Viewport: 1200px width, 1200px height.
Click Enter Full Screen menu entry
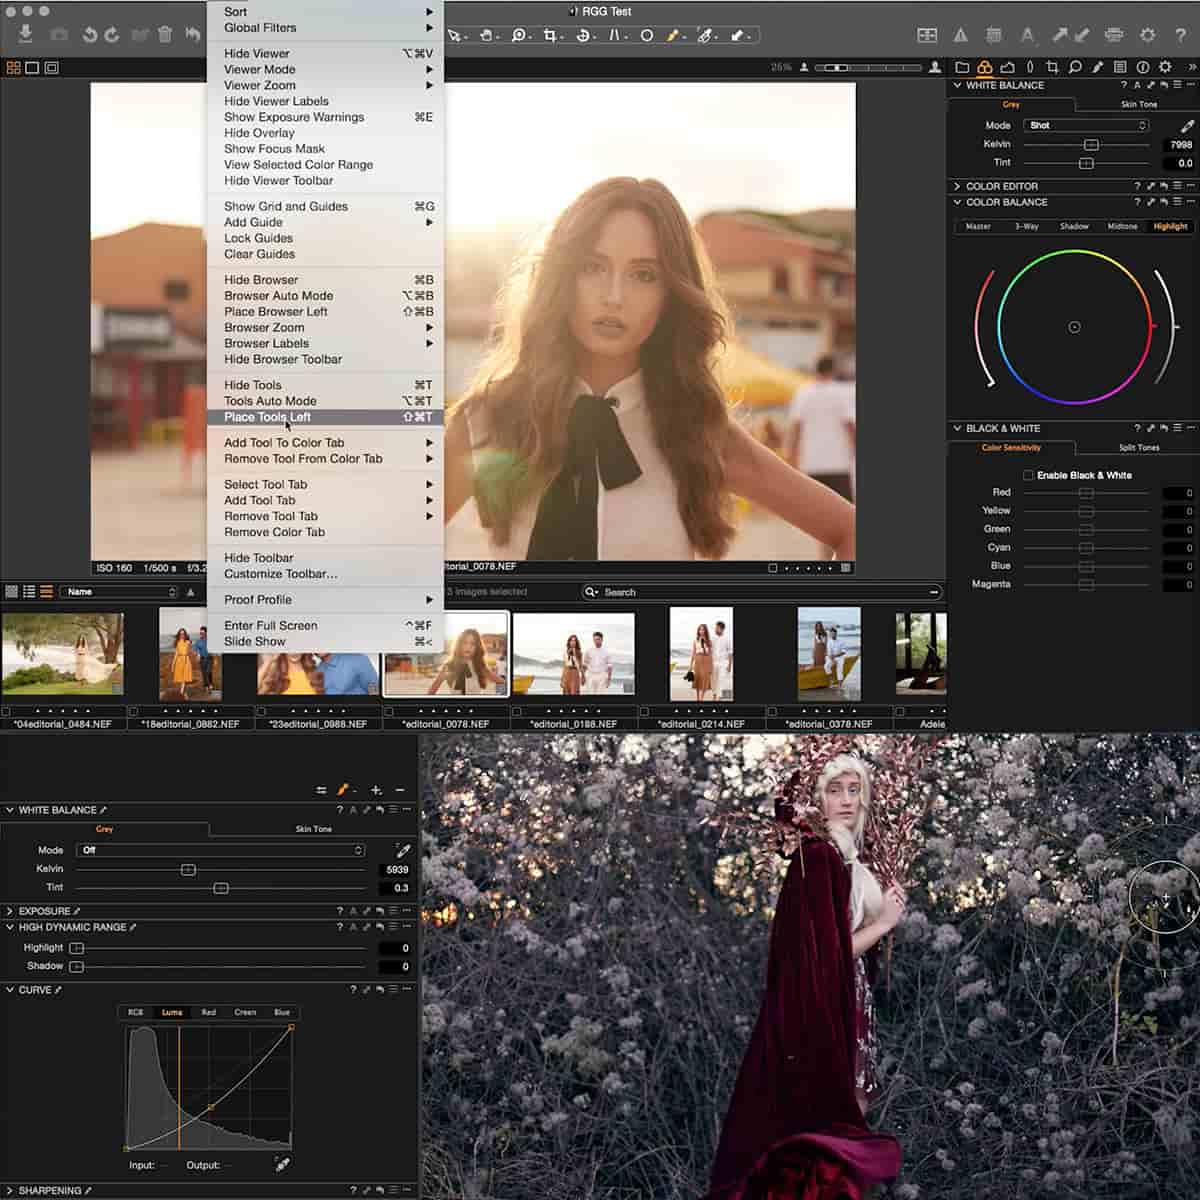pyautogui.click(x=271, y=625)
